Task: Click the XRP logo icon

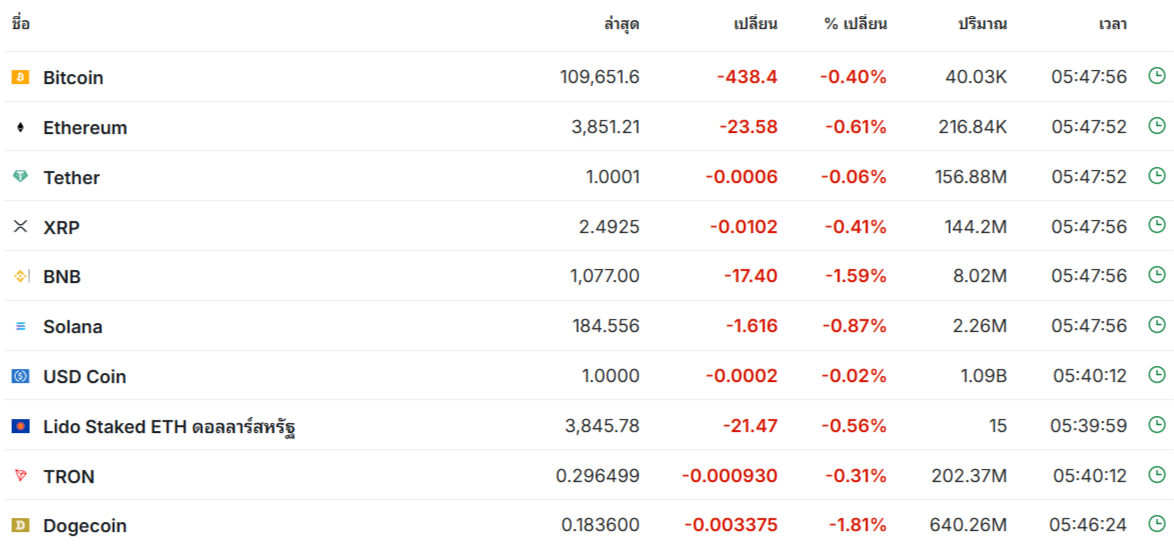Action: [20, 227]
